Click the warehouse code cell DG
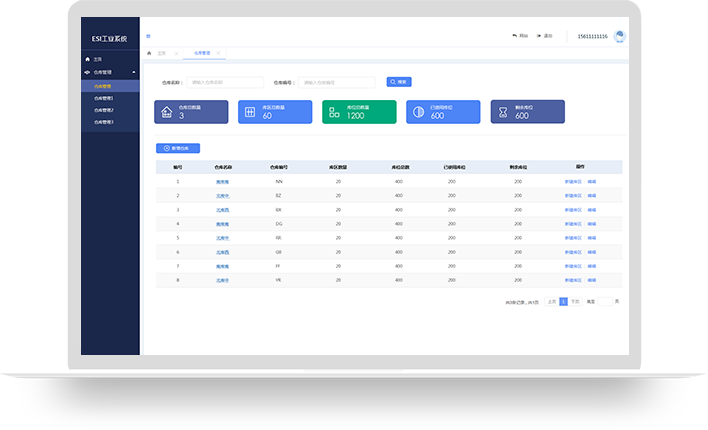The width and height of the screenshot is (708, 430). point(279,224)
